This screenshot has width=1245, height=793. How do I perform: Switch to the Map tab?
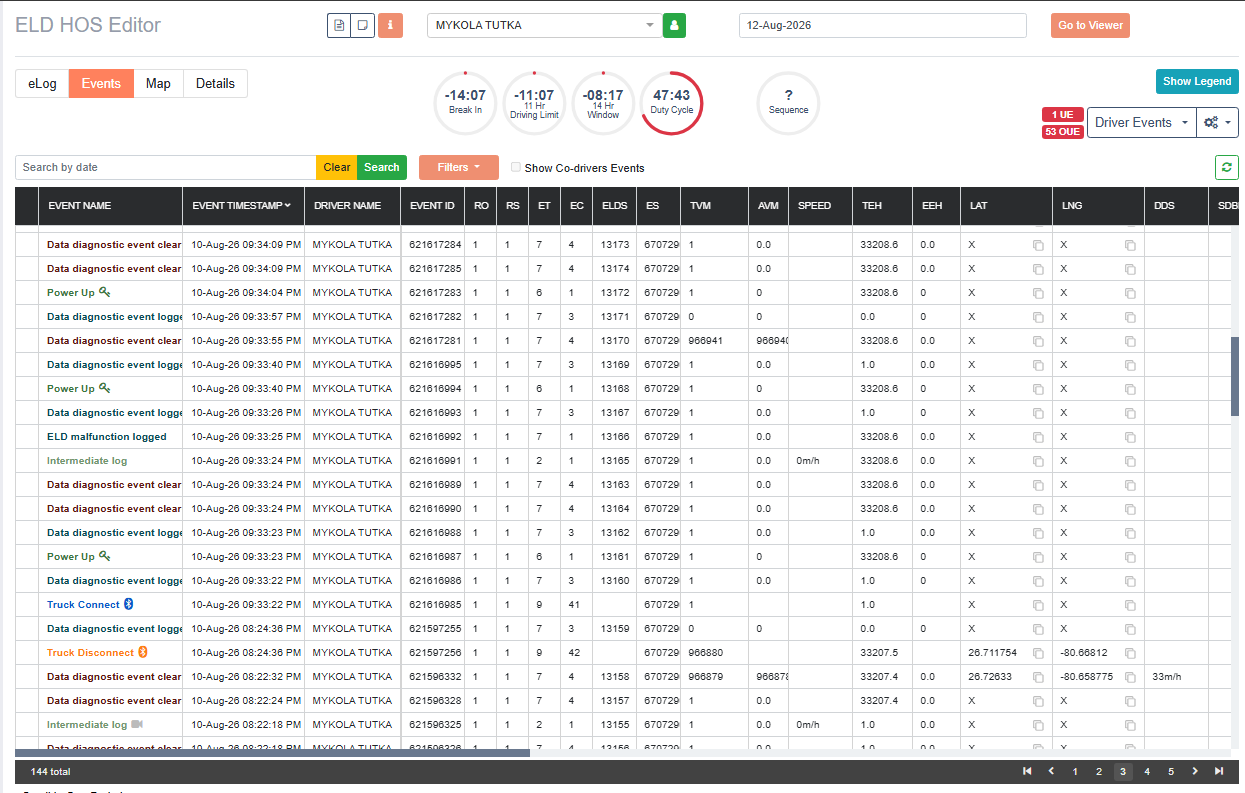pyautogui.click(x=158, y=83)
